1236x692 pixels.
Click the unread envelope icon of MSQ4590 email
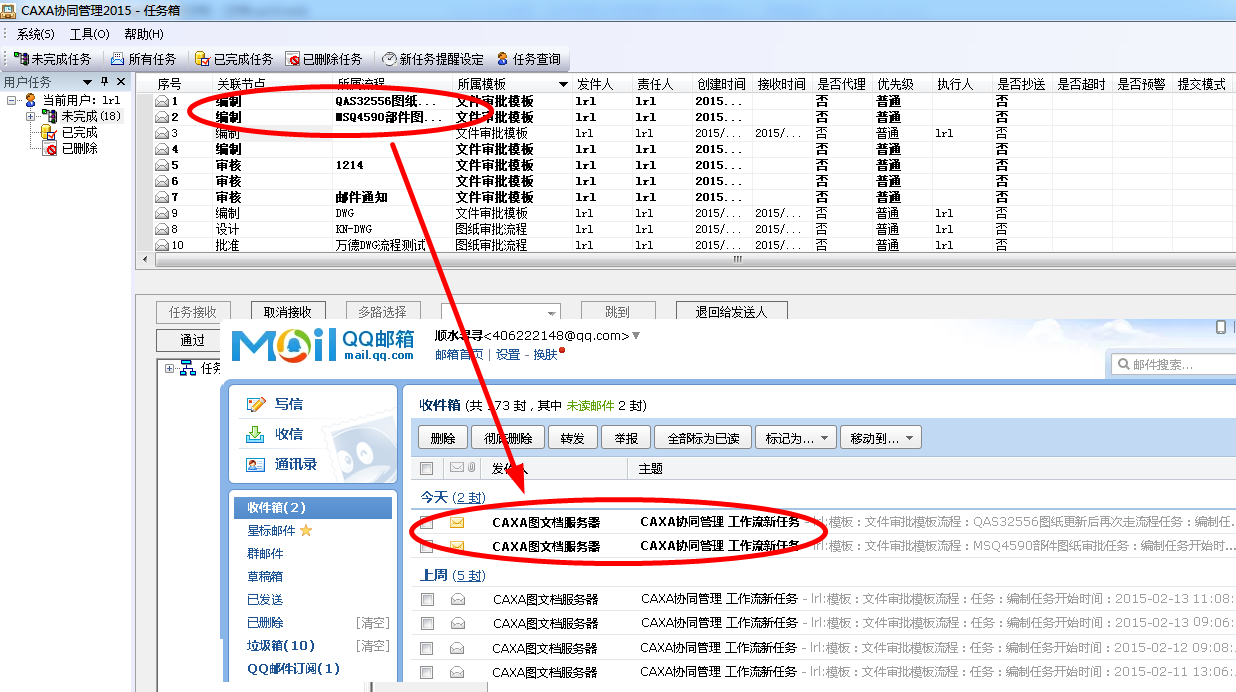(x=457, y=546)
